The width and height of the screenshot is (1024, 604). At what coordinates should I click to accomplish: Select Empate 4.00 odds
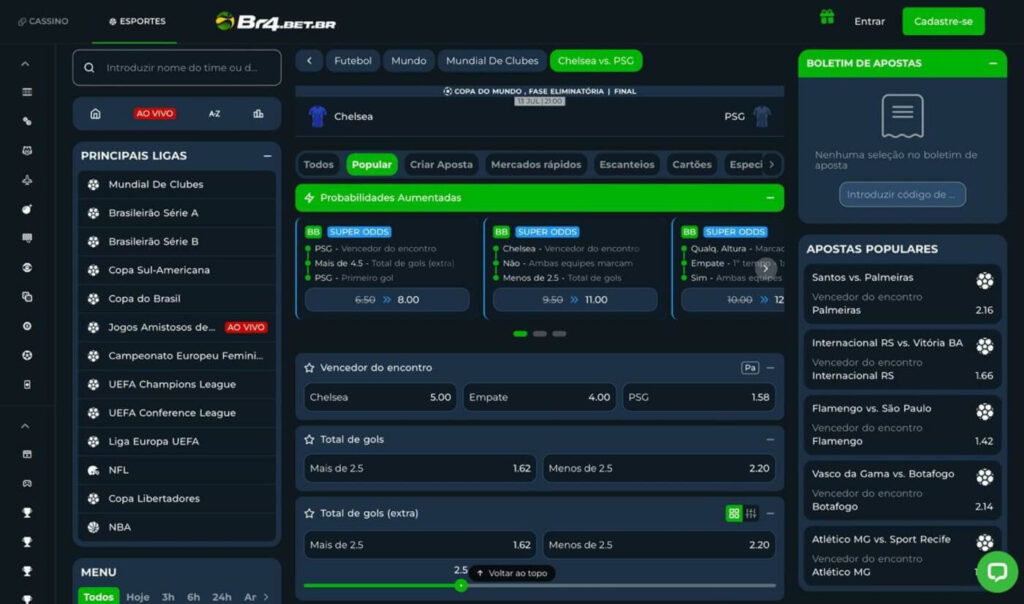(539, 397)
